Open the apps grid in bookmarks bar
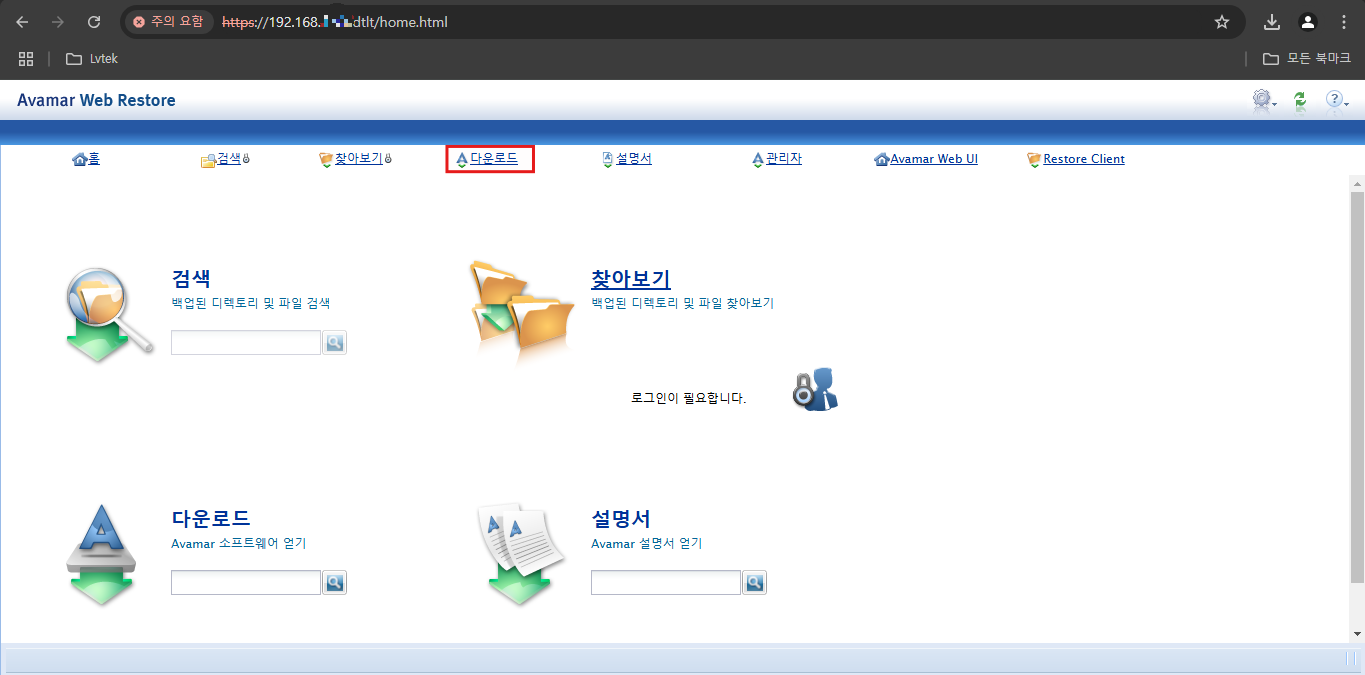The width and height of the screenshot is (1365, 675). [x=26, y=59]
